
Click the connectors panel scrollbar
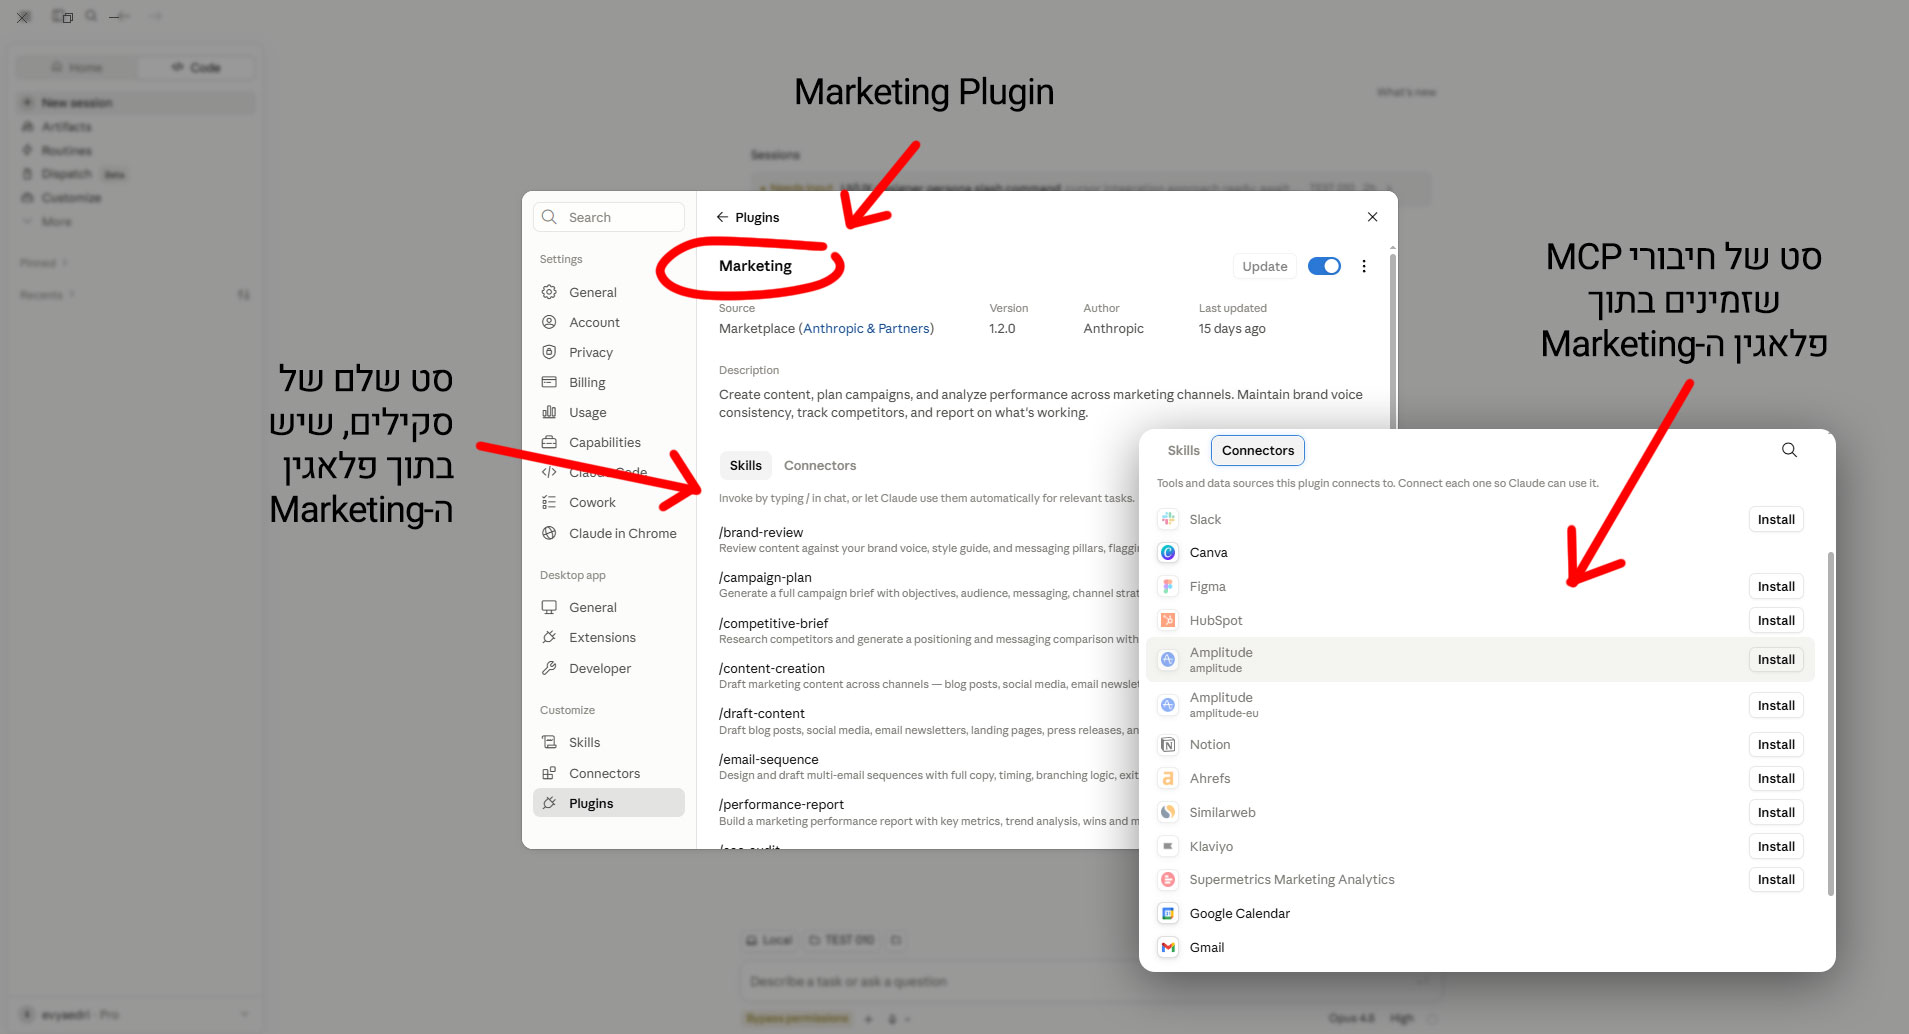tap(1830, 723)
